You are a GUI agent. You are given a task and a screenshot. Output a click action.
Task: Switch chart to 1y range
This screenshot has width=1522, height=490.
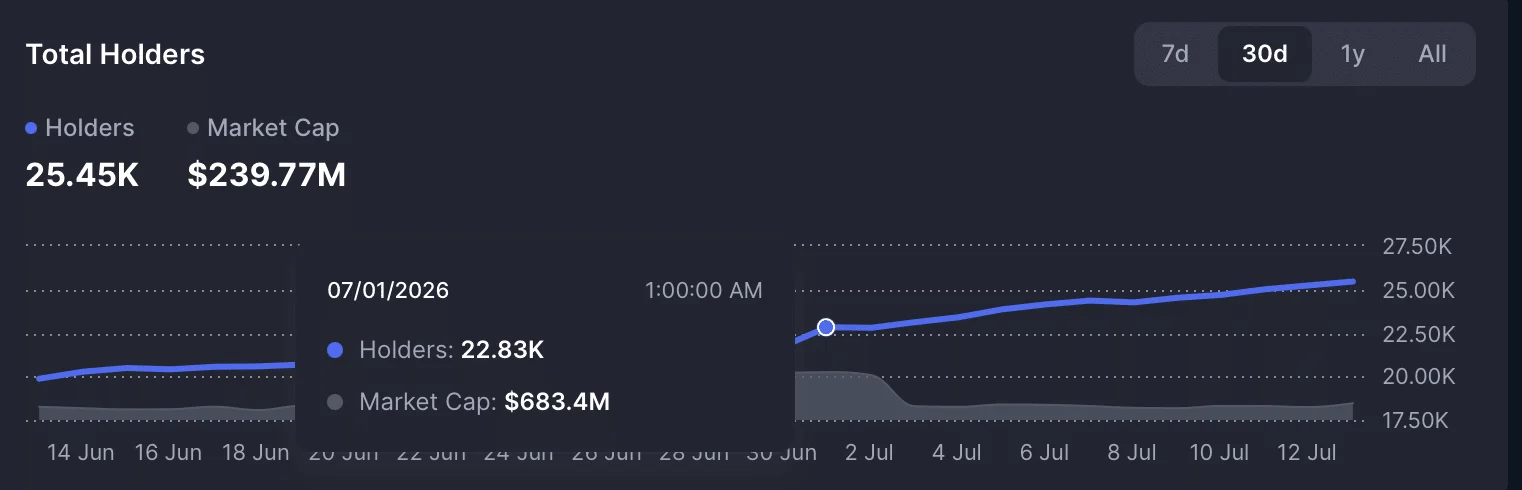1353,54
